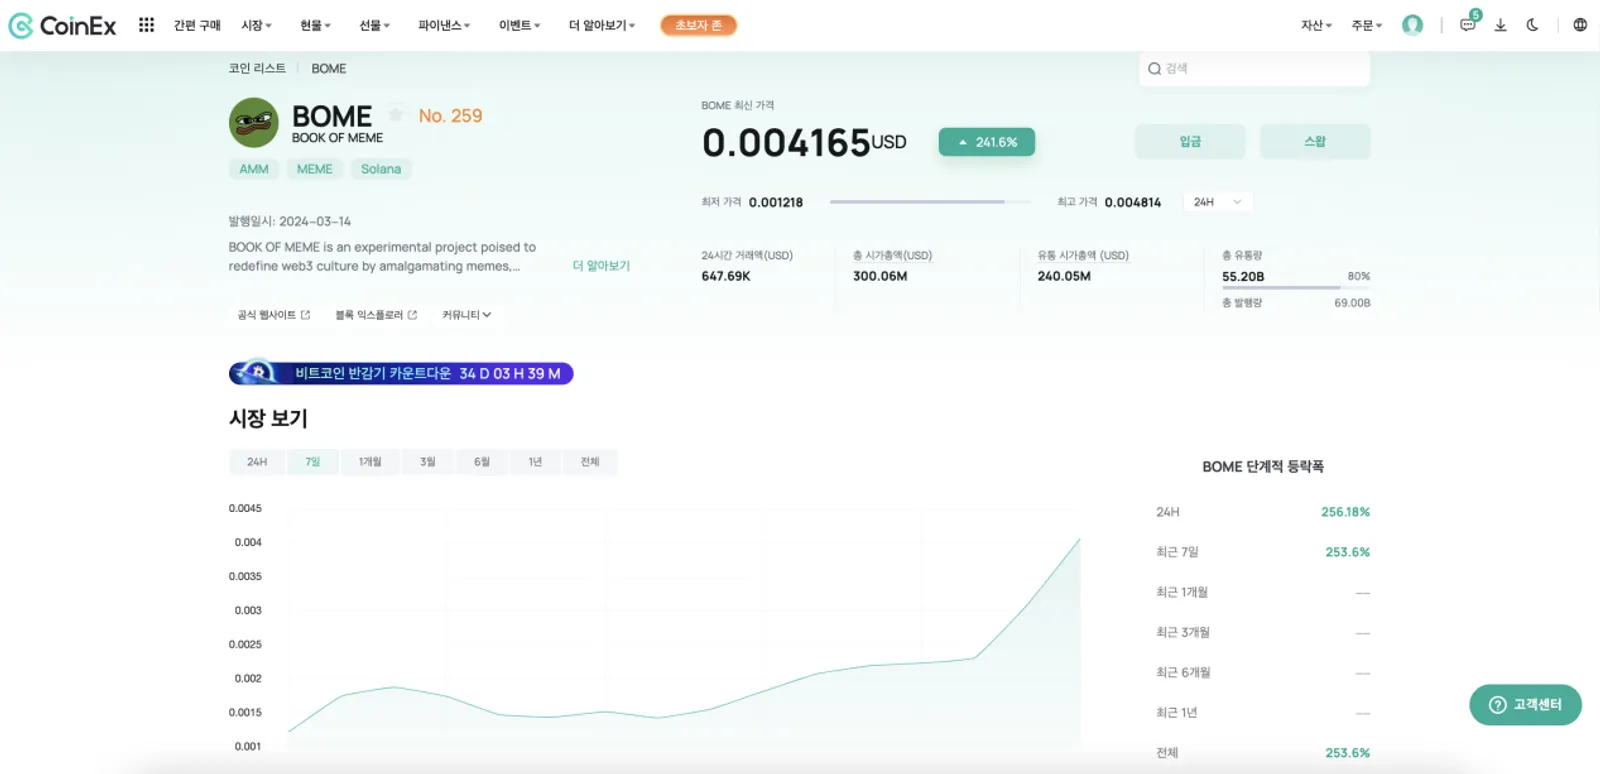Open the messages icon with notification badge
The image size is (1600, 774).
[1468, 24]
